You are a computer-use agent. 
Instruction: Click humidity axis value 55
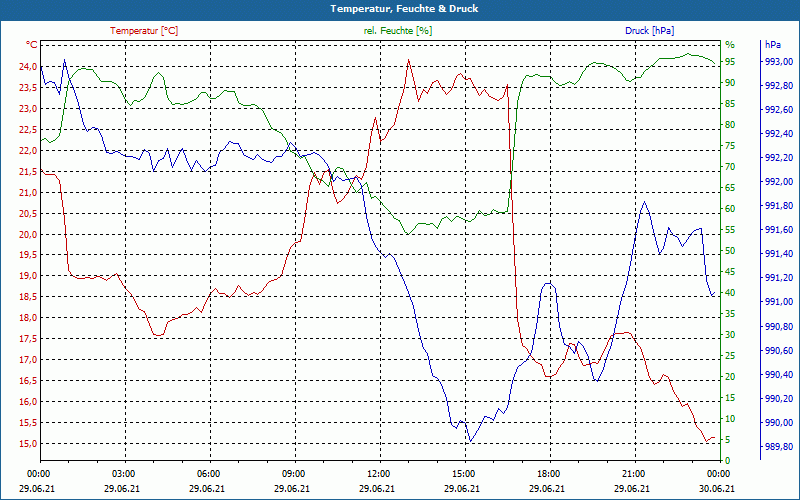730,230
